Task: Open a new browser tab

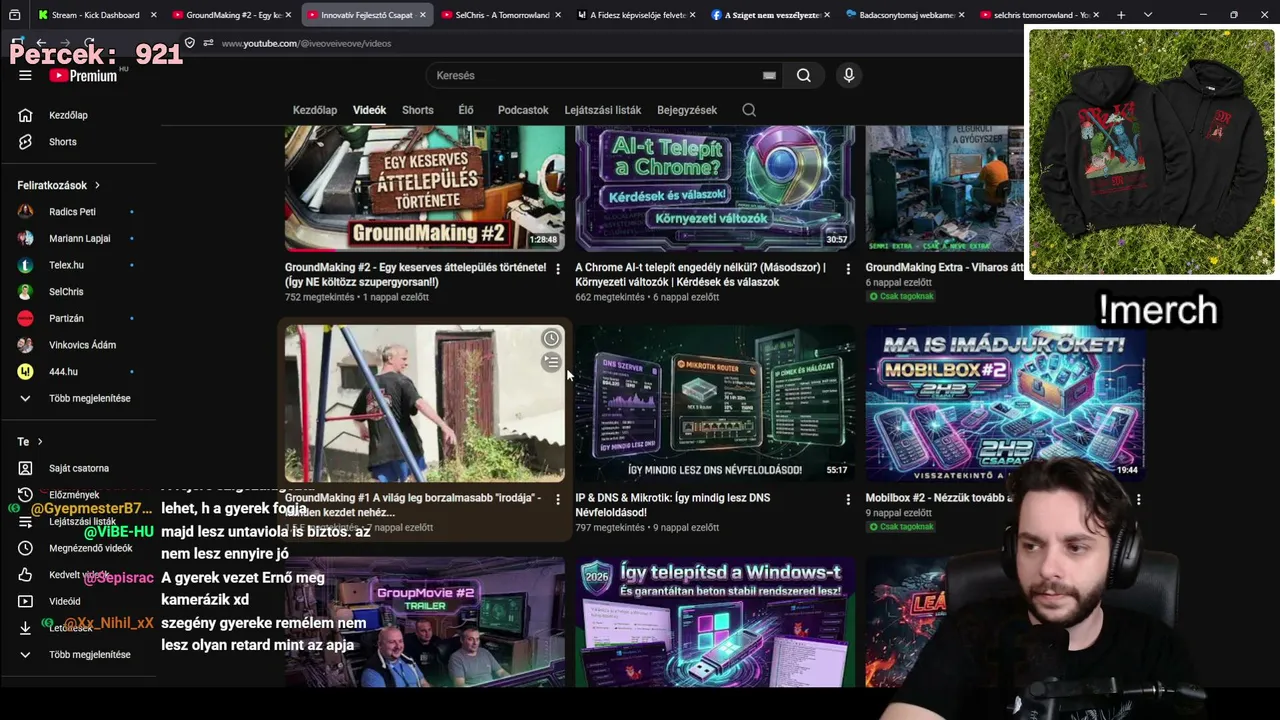Action: pos(1121,15)
